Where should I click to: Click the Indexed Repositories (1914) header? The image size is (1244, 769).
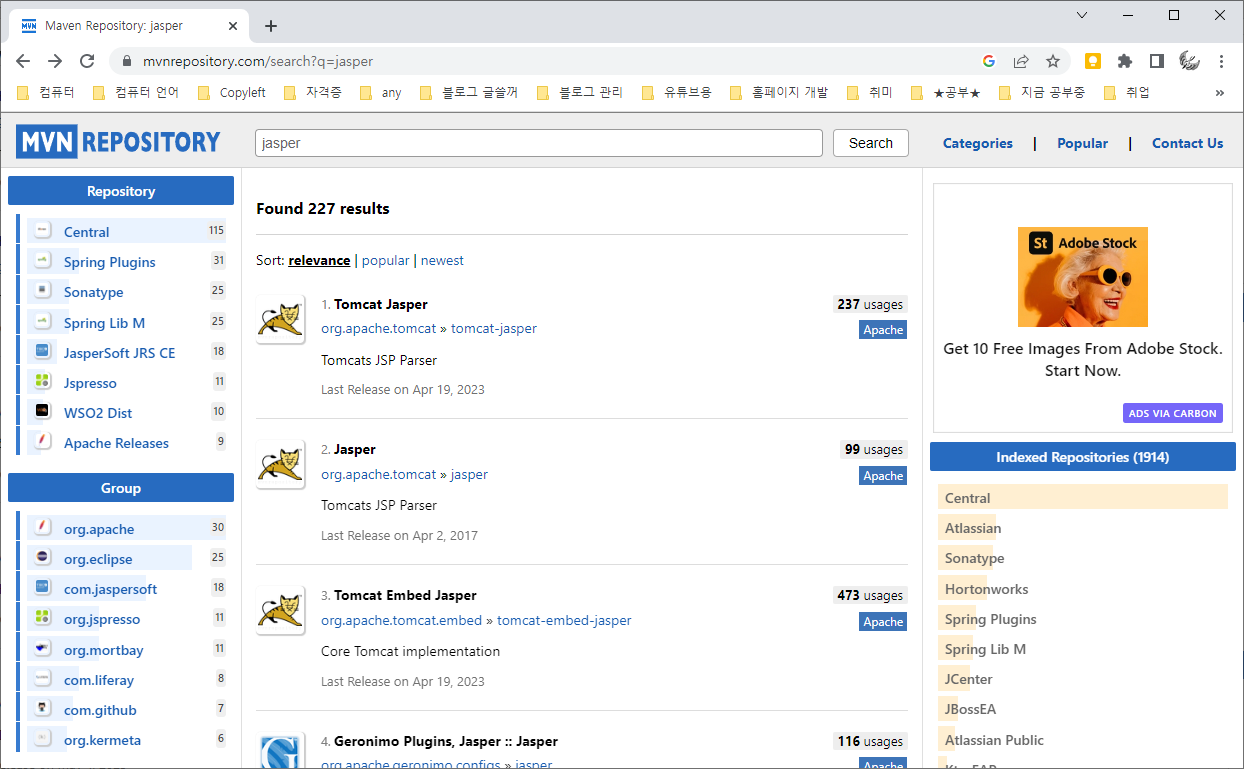tap(1083, 457)
